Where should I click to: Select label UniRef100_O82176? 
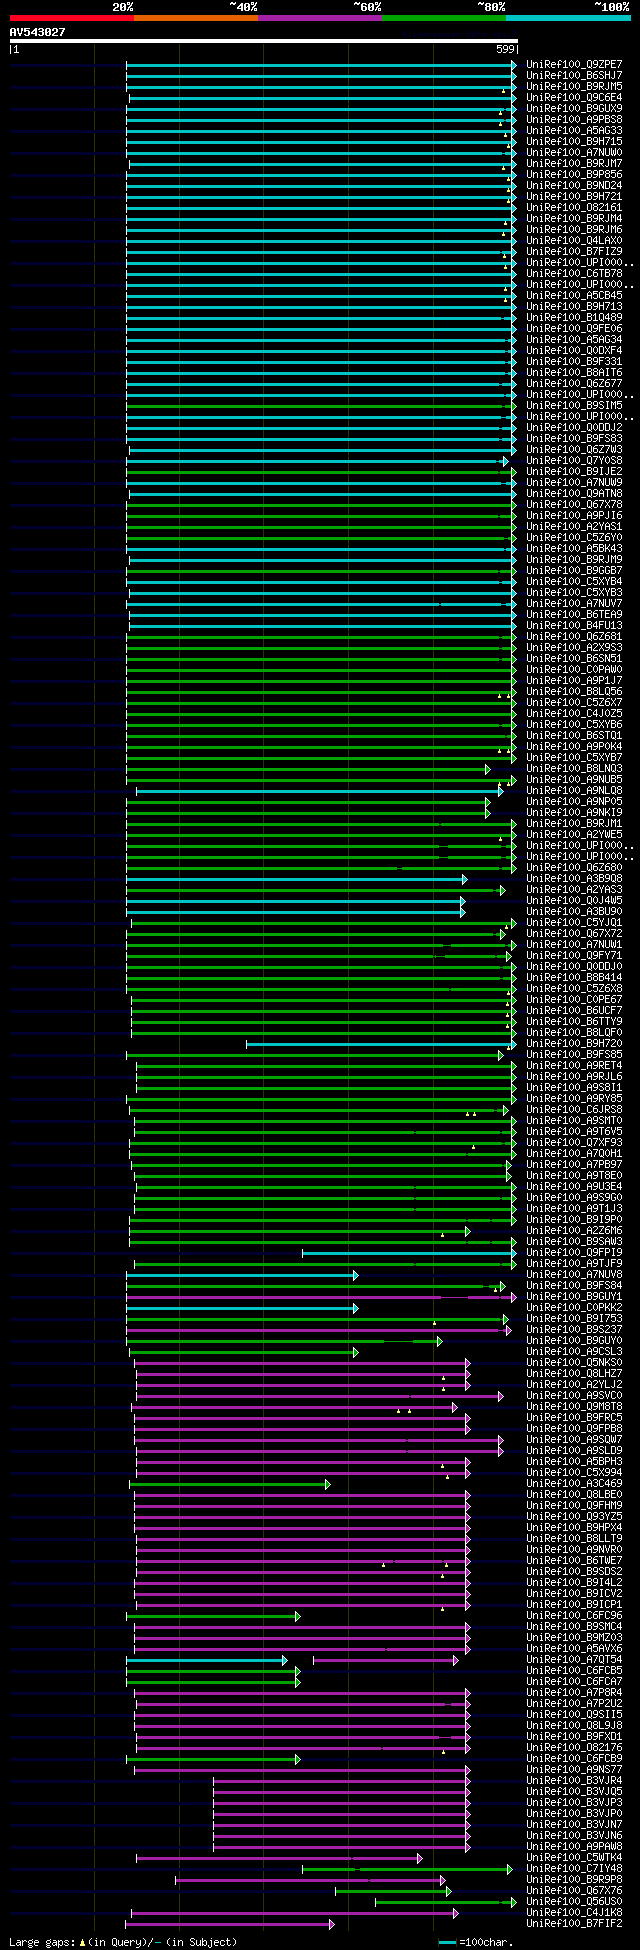573,1748
